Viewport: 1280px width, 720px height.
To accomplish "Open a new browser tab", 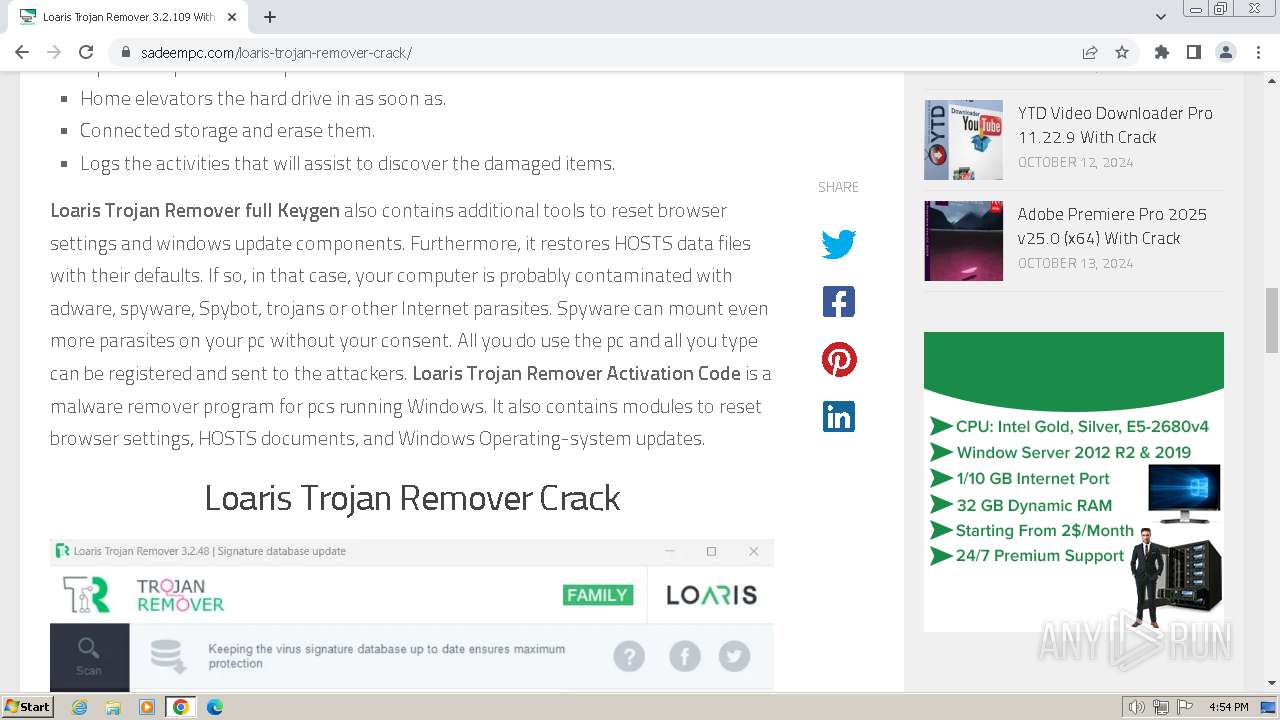I will (270, 17).
